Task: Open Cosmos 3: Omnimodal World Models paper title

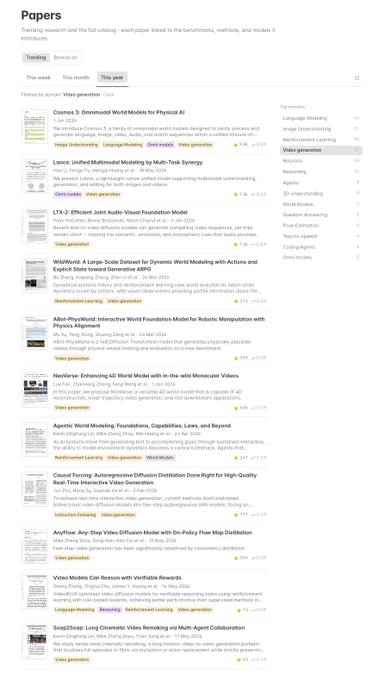Action: 119,112
